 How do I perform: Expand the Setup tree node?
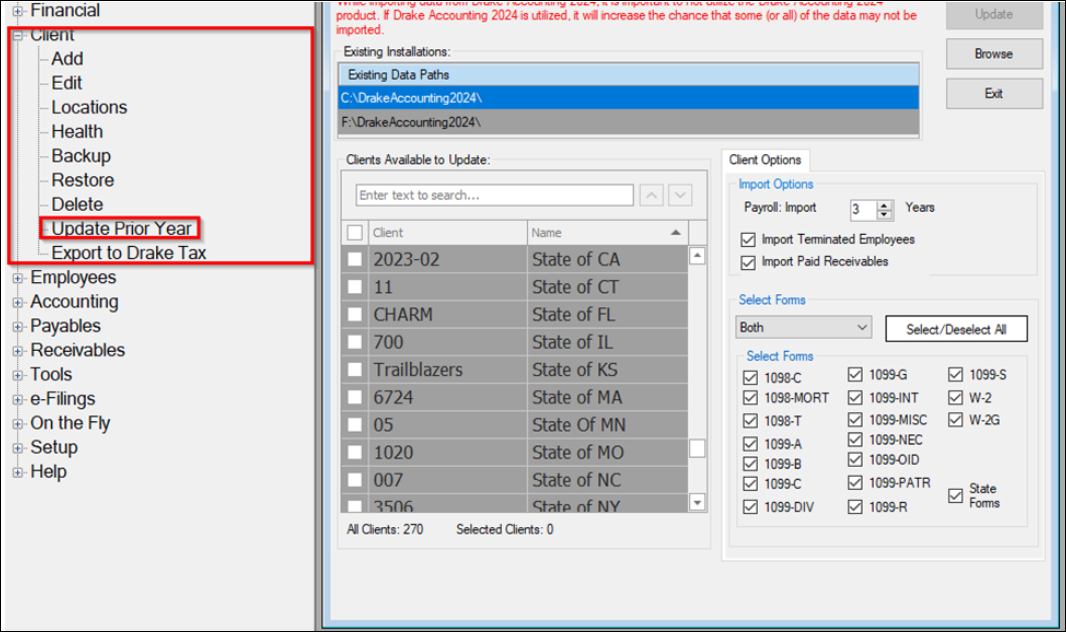pyautogui.click(x=18, y=449)
